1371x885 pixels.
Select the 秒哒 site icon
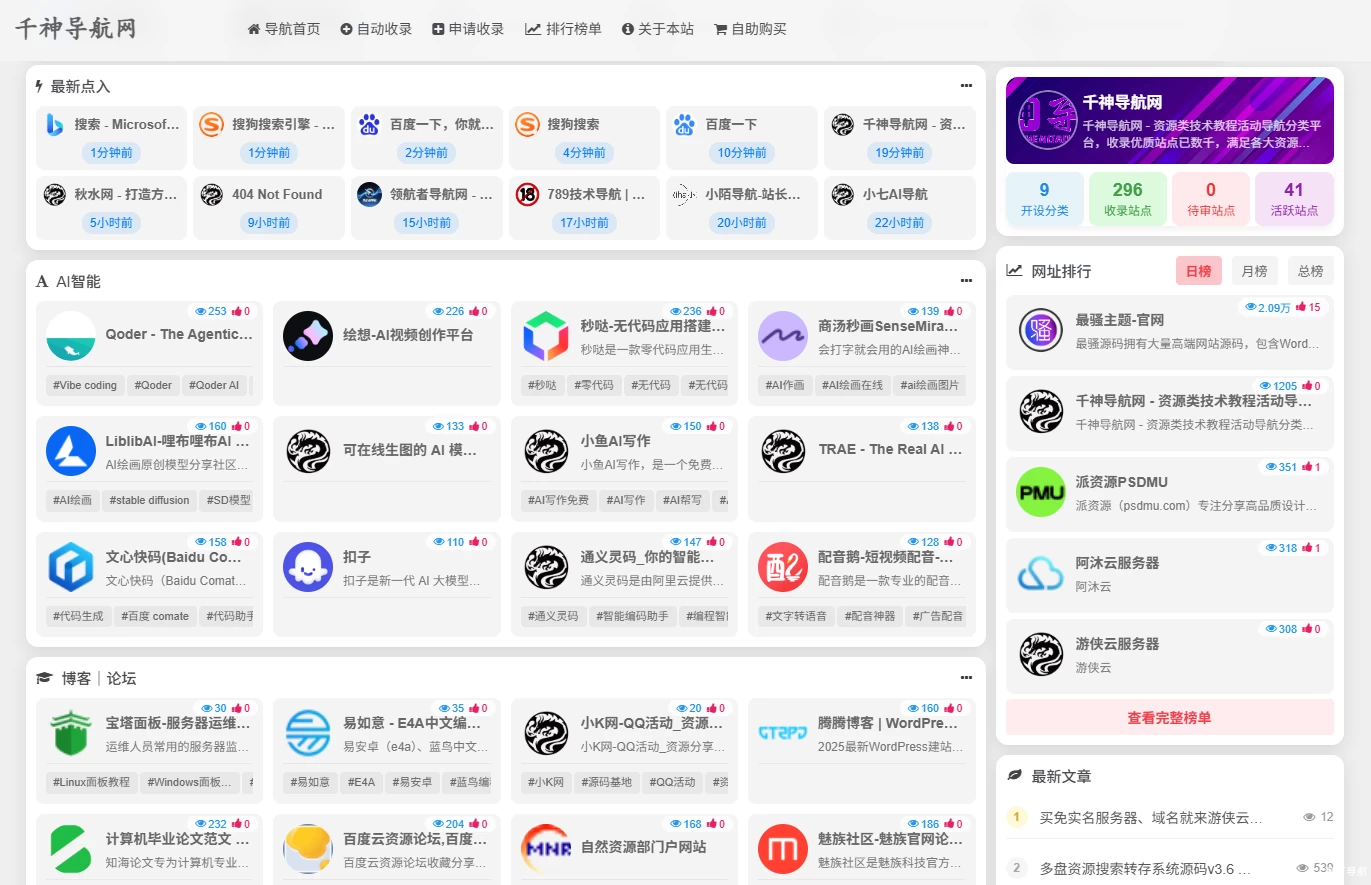pyautogui.click(x=546, y=335)
